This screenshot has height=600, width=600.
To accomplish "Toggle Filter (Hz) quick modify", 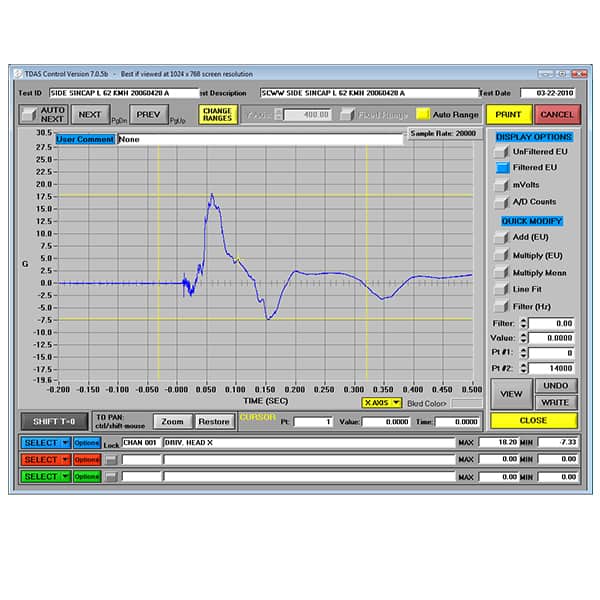I will pos(501,307).
